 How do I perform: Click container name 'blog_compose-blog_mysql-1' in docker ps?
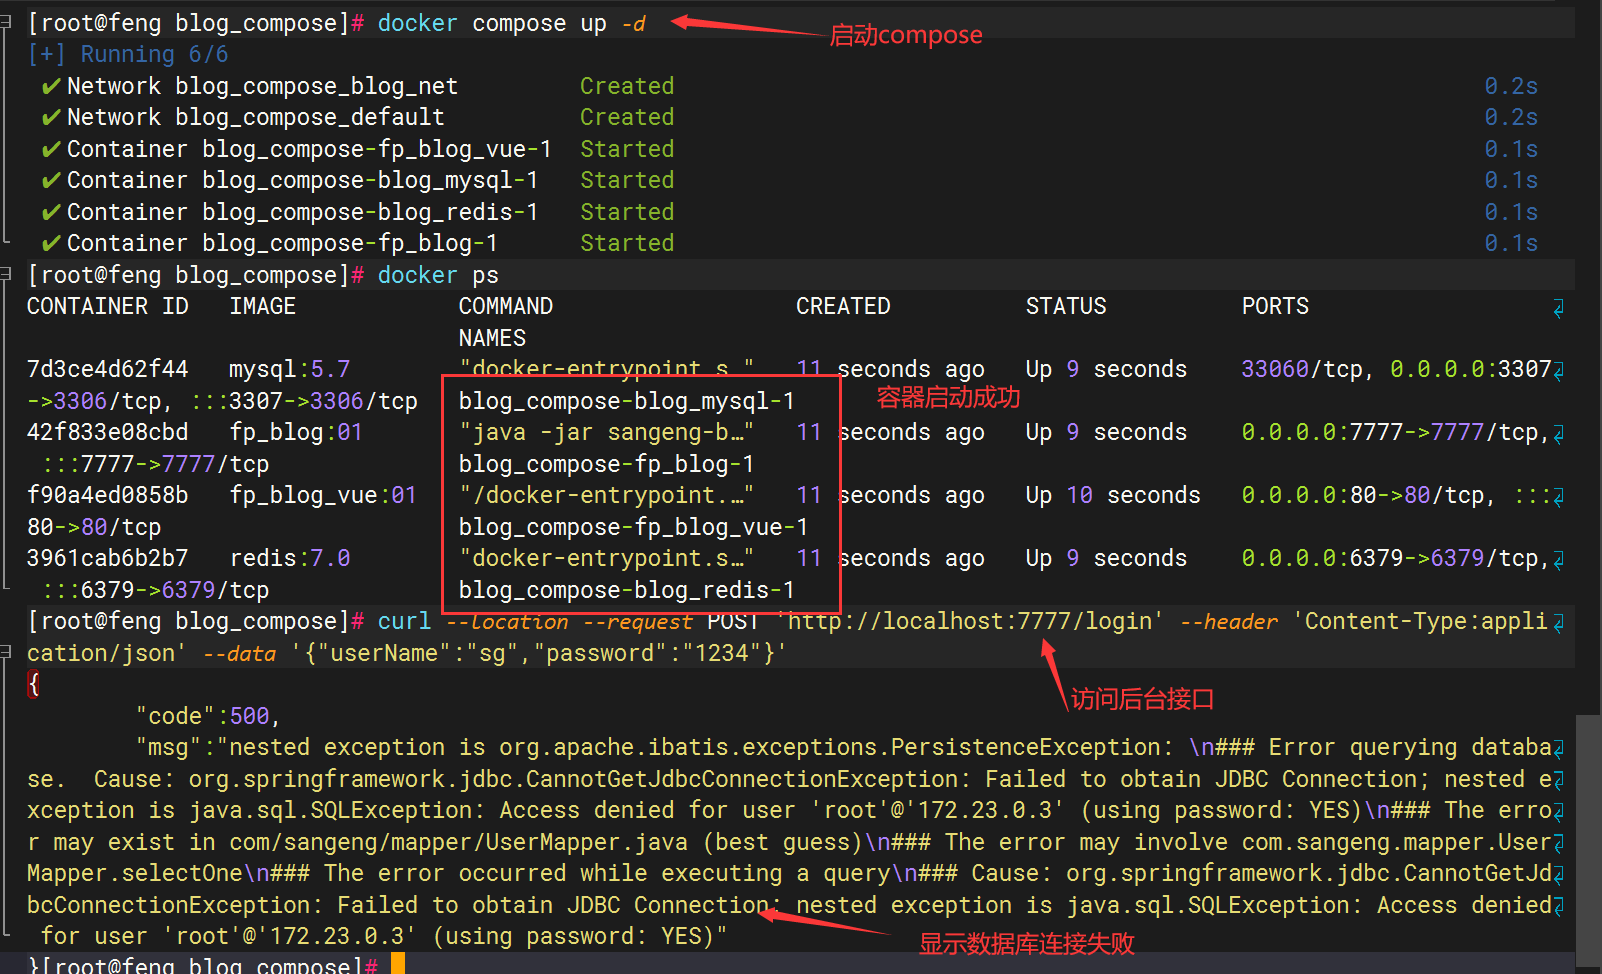tap(627, 401)
